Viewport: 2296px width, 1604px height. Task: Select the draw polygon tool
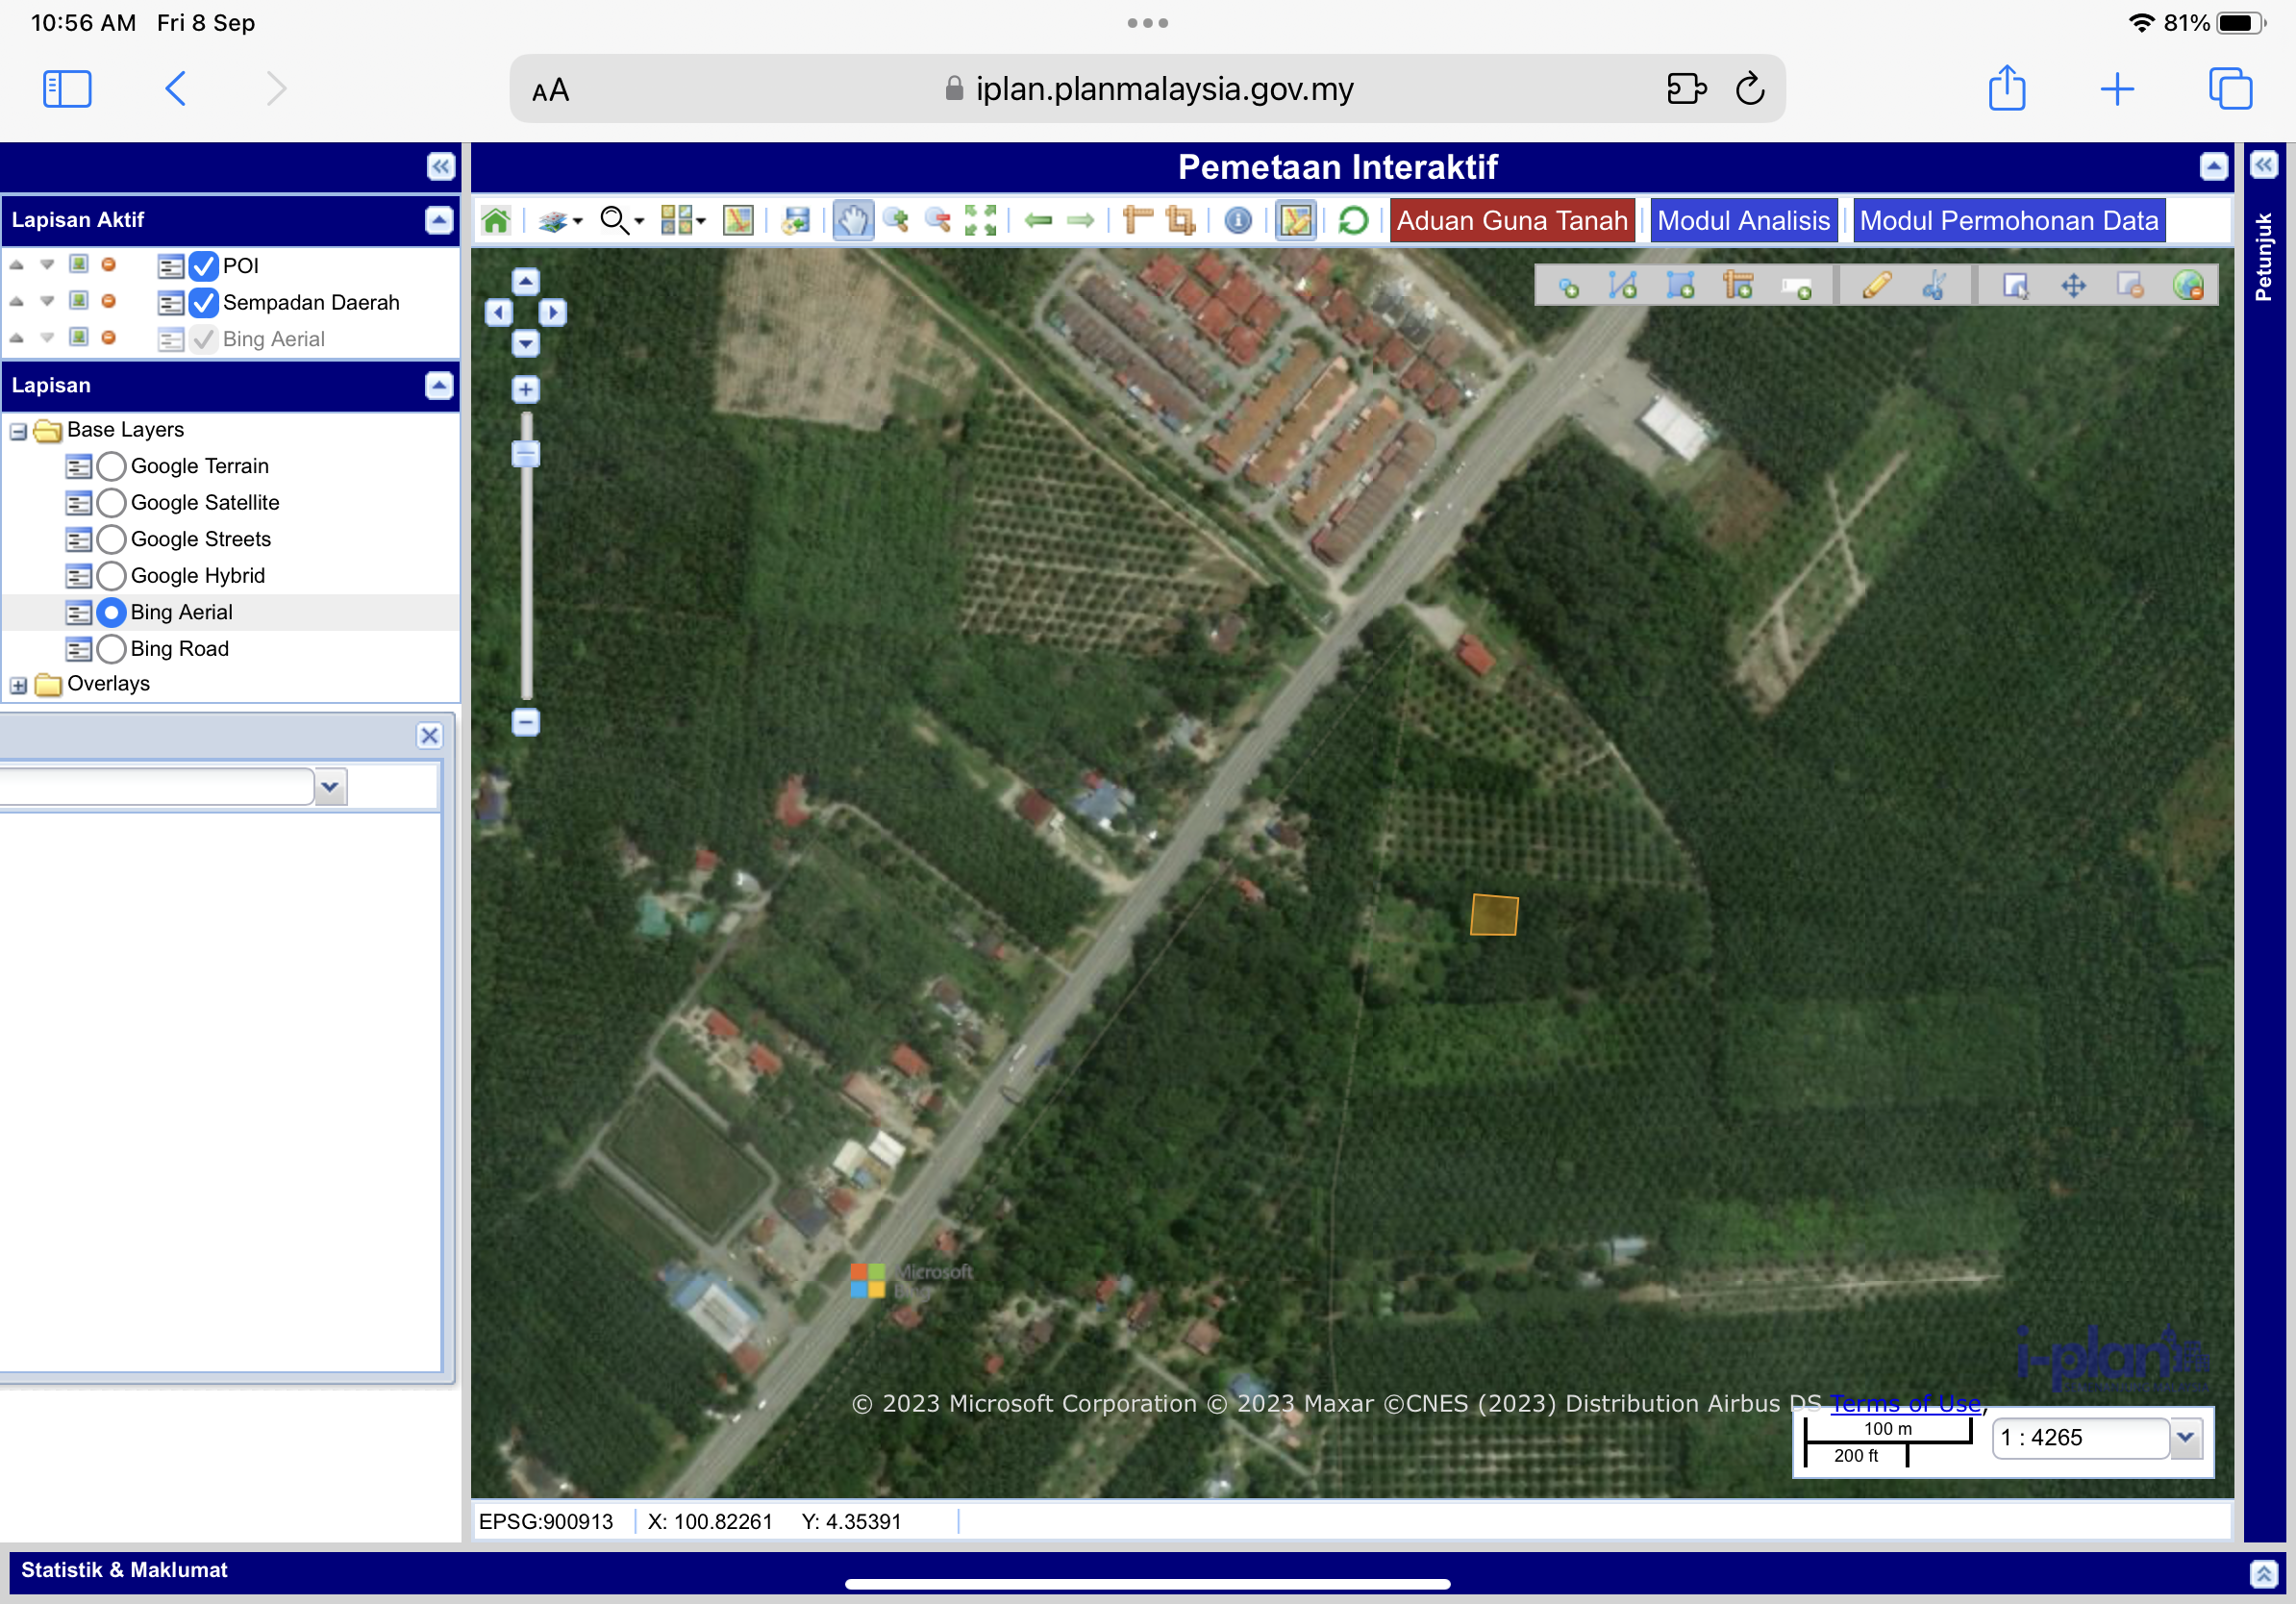pos(1680,286)
